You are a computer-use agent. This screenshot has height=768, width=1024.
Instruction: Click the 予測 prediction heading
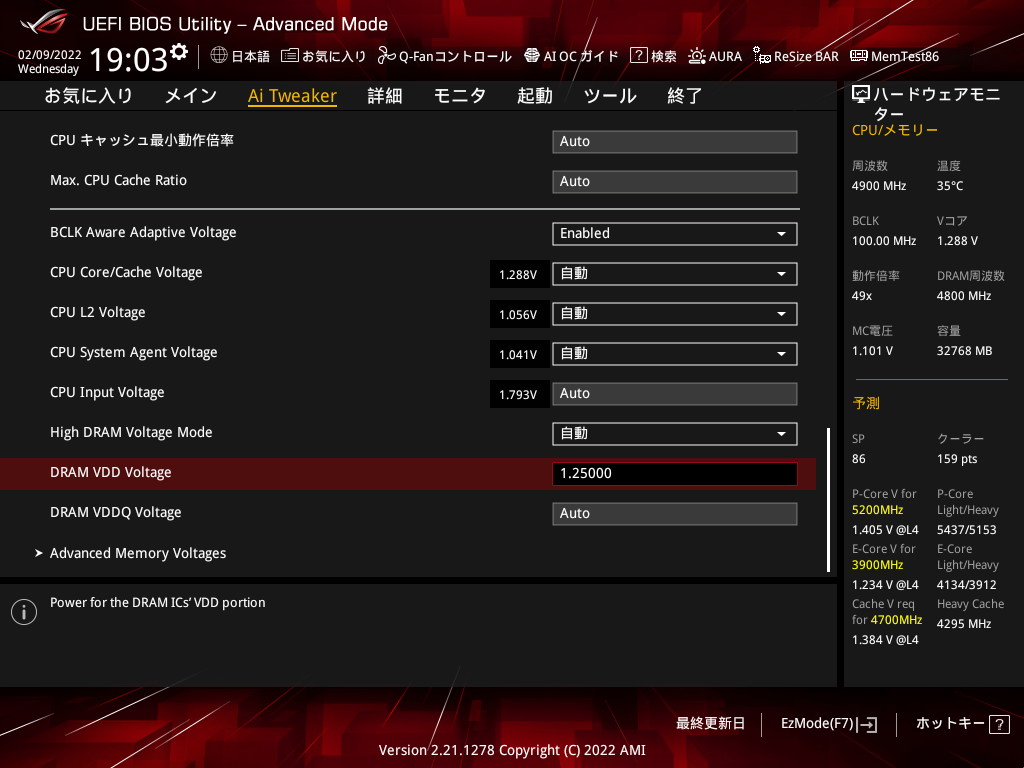pos(866,404)
